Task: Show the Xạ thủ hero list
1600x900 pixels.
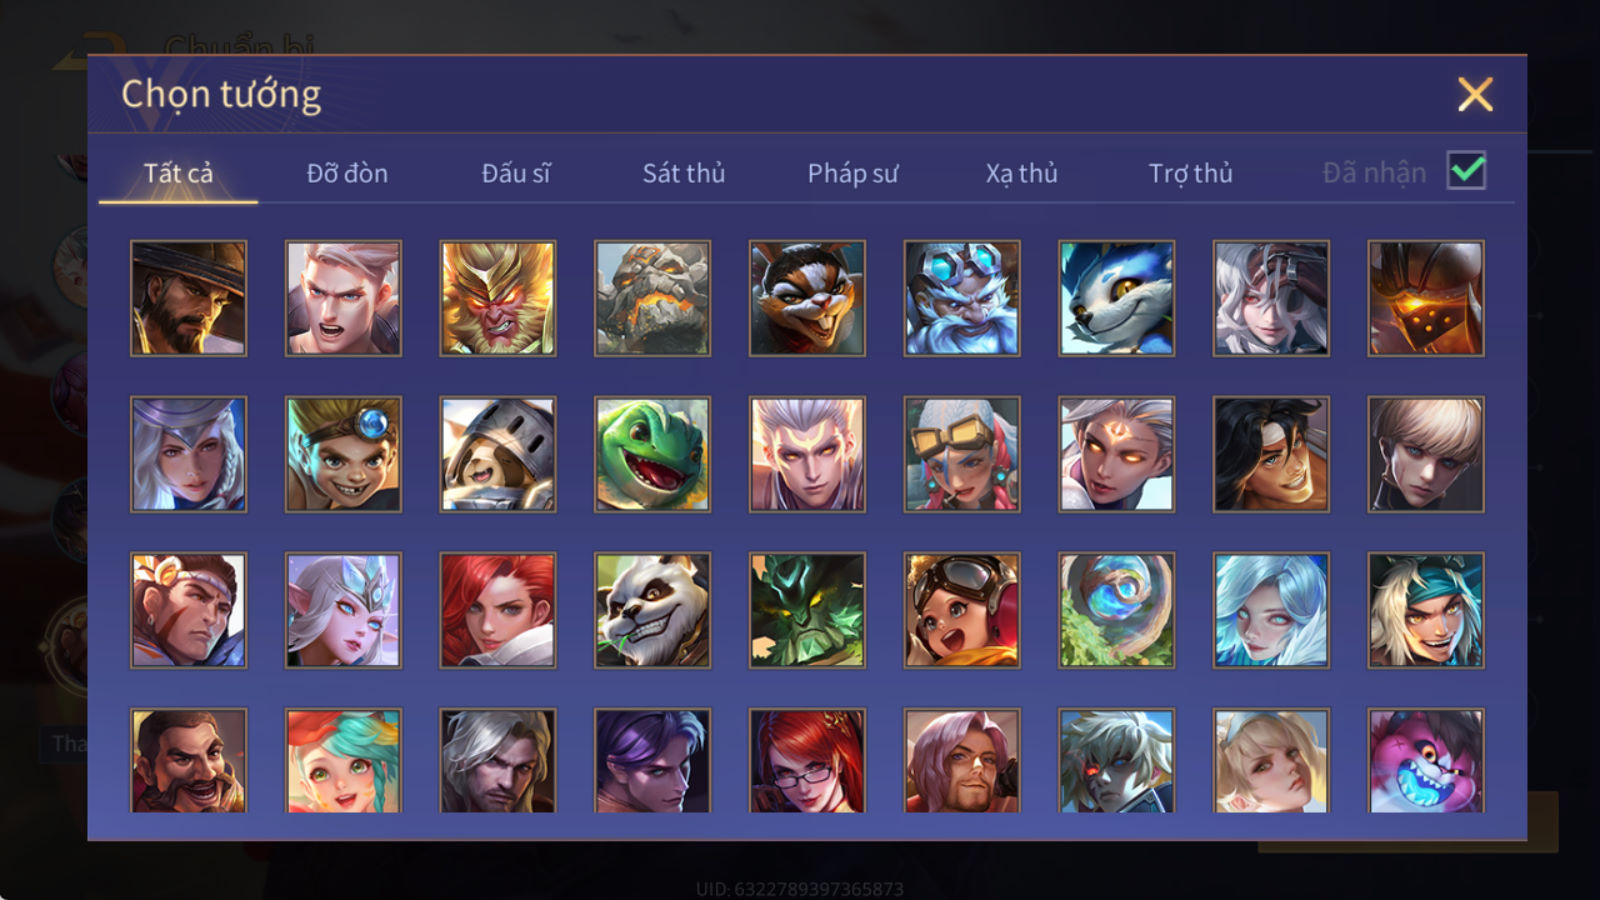Action: click(x=1021, y=173)
